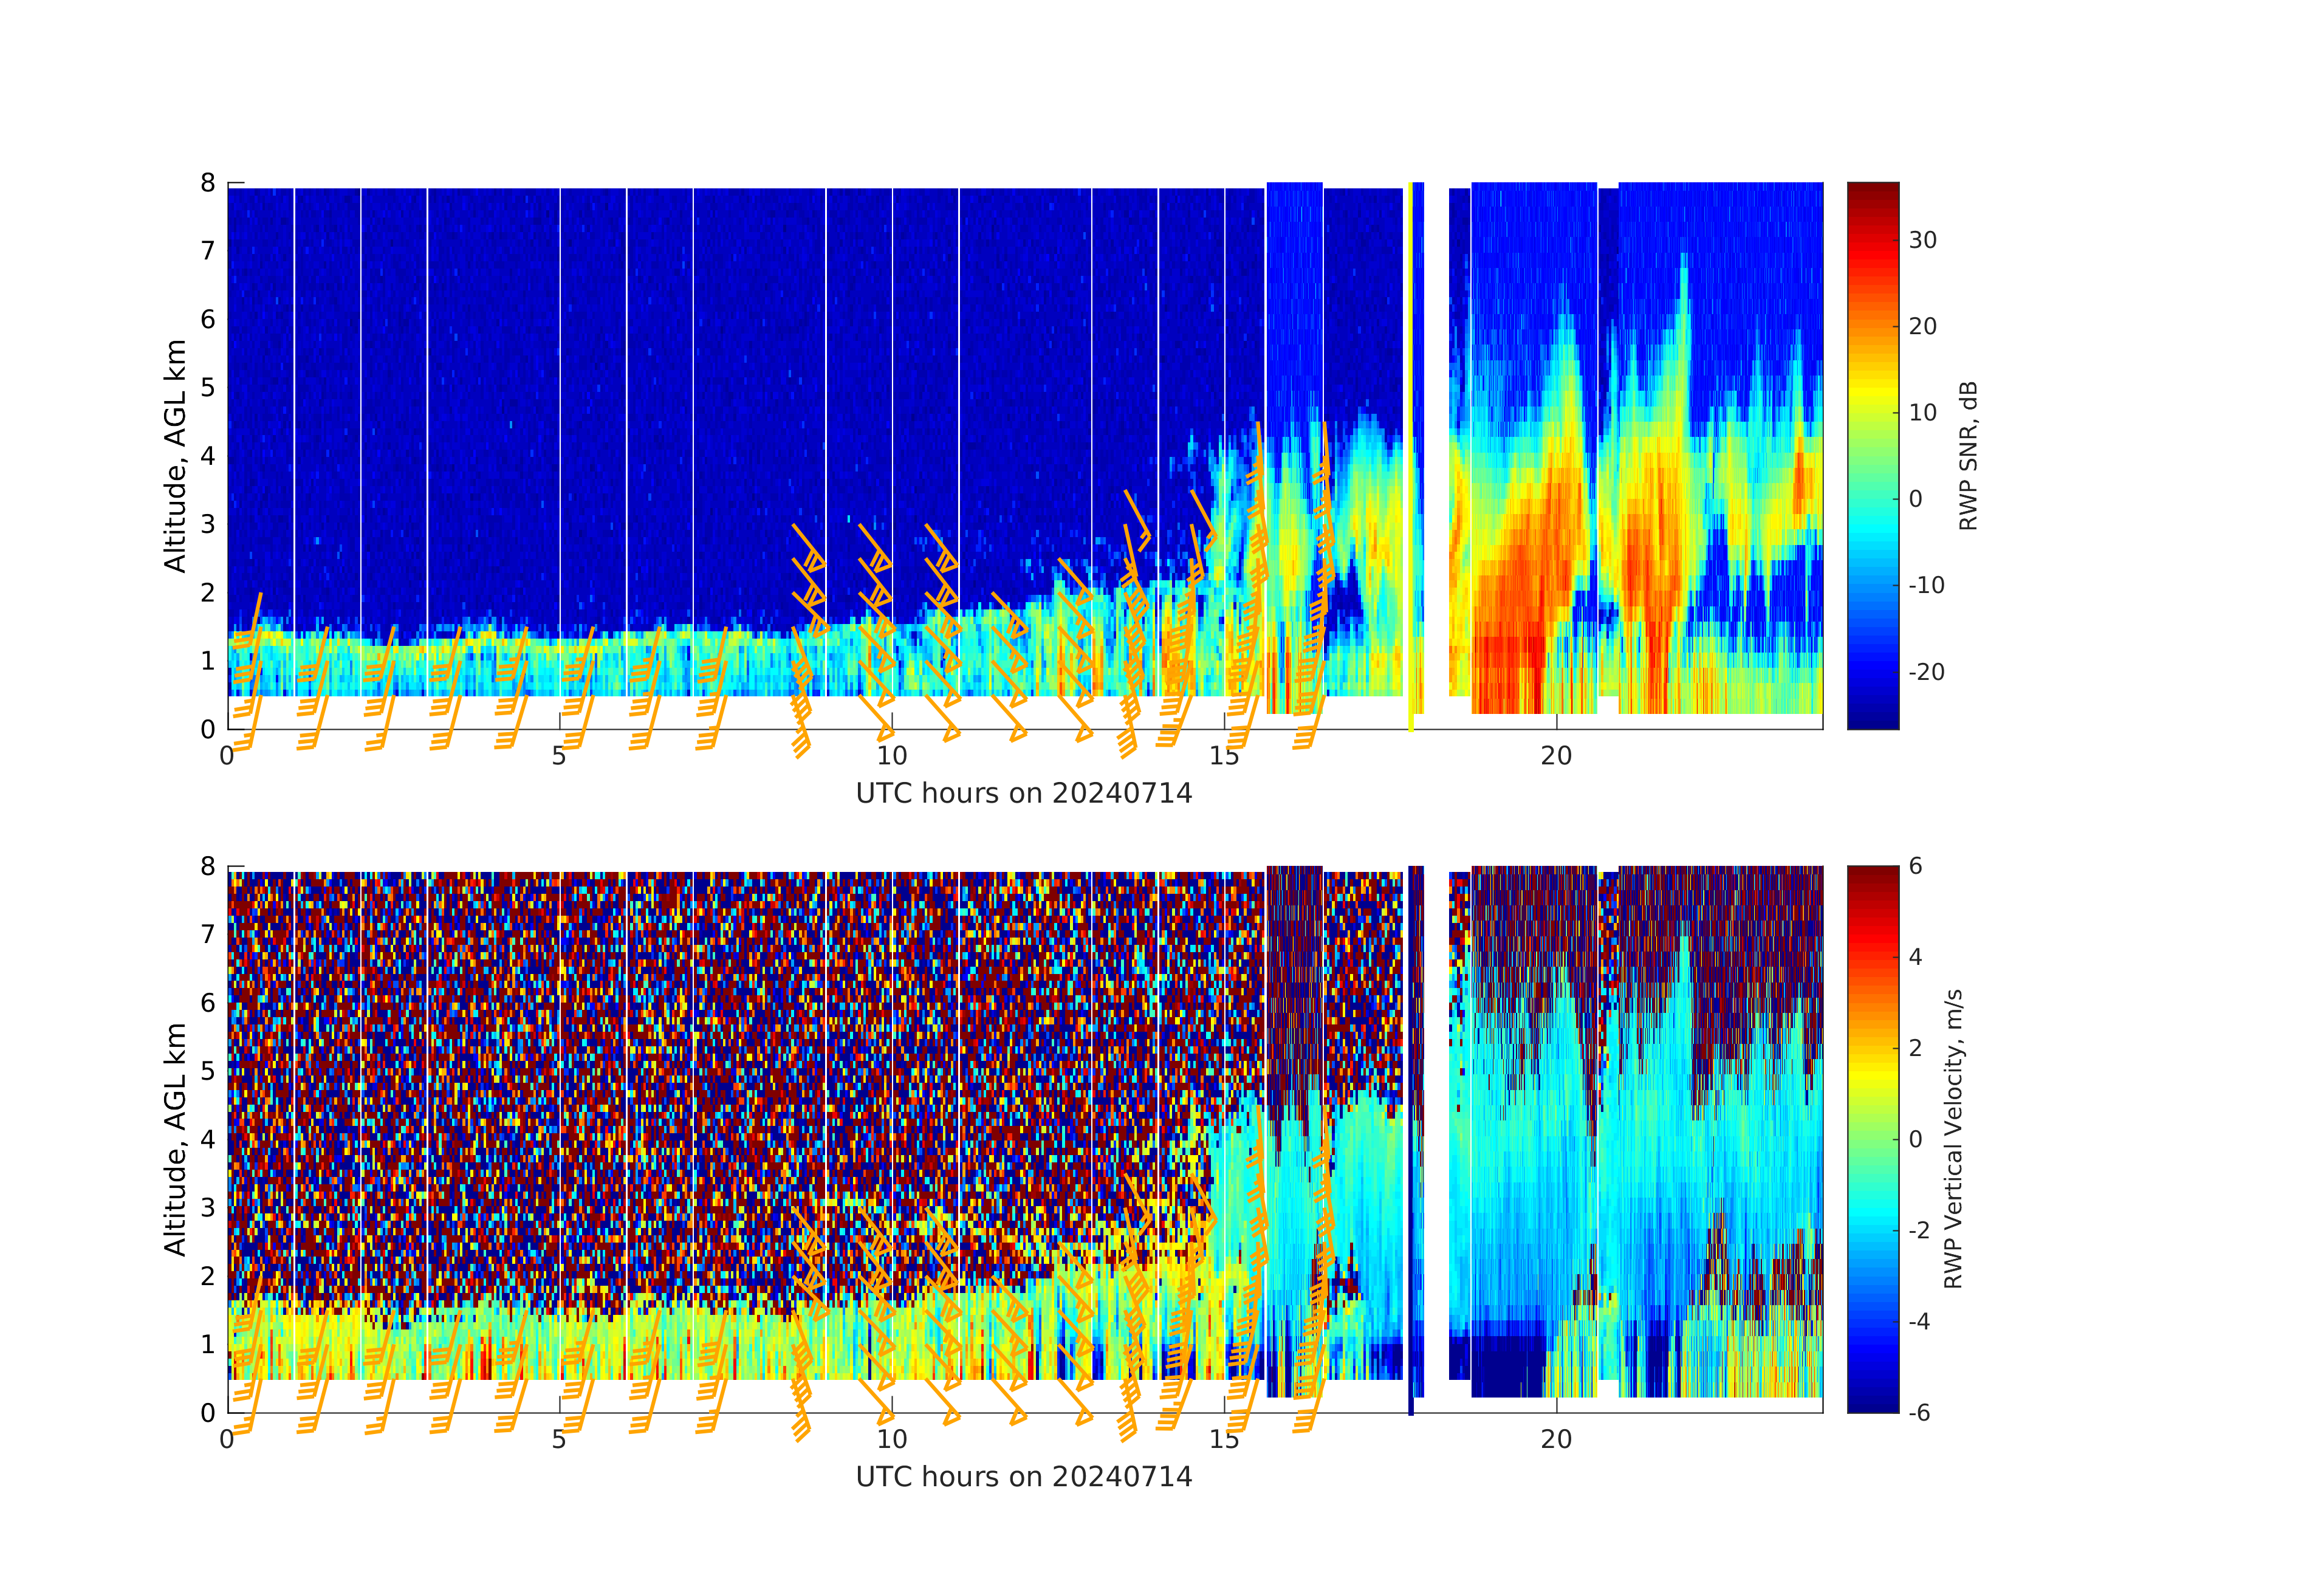This screenshot has height=1595, width=2324.
Task: Click hour 20 tick on top plot
Action: tap(1556, 755)
